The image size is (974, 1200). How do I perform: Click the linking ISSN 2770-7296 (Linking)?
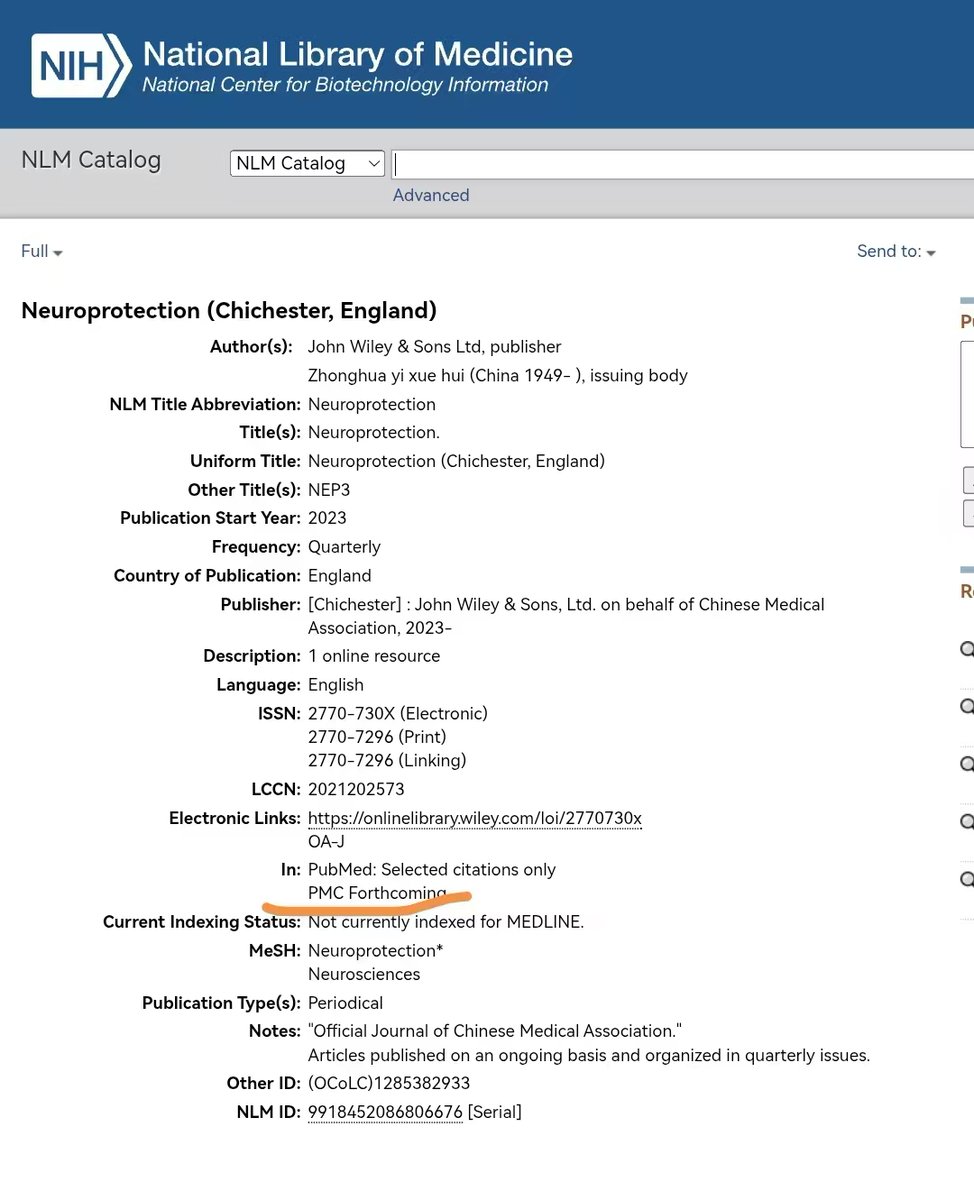[x=387, y=760]
